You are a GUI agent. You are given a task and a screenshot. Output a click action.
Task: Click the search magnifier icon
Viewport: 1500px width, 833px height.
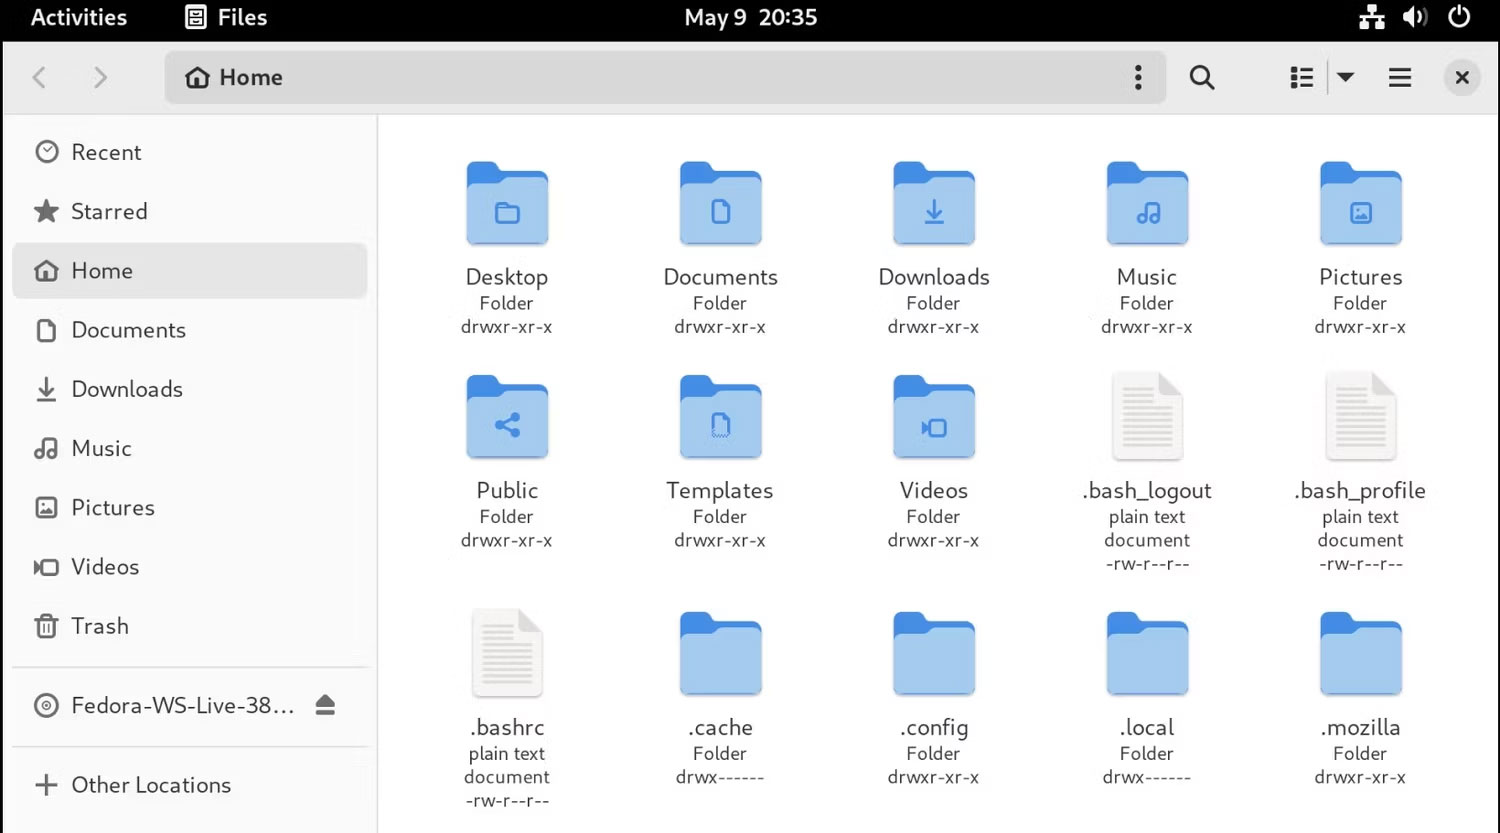[1202, 77]
